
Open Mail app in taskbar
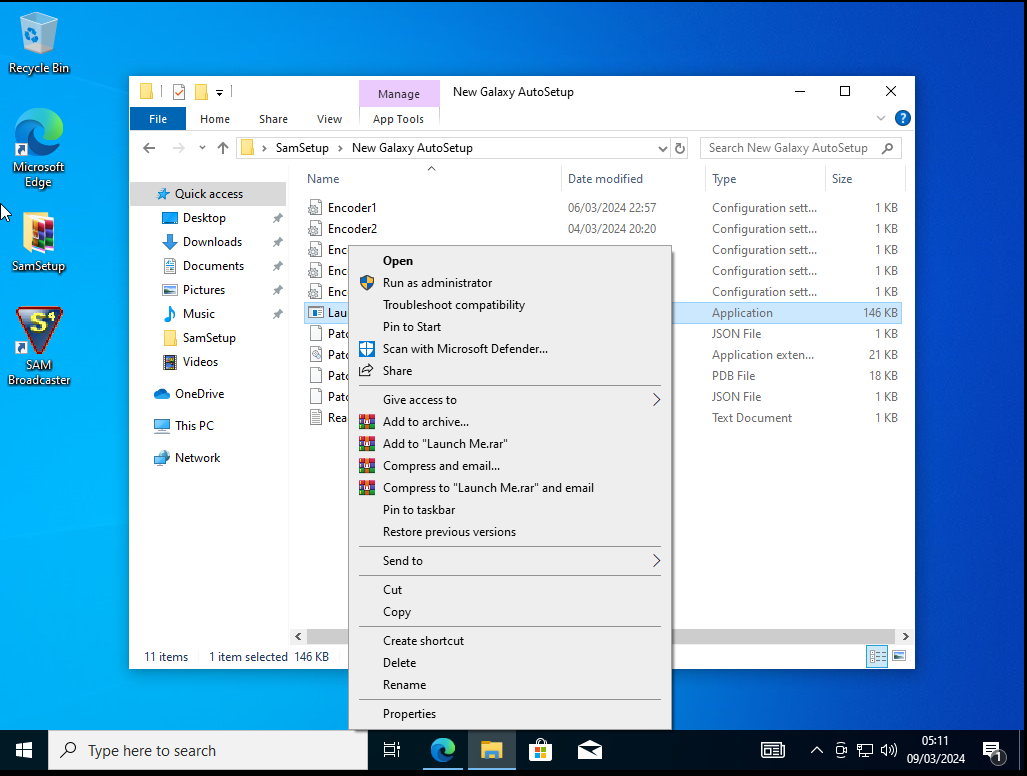[589, 750]
